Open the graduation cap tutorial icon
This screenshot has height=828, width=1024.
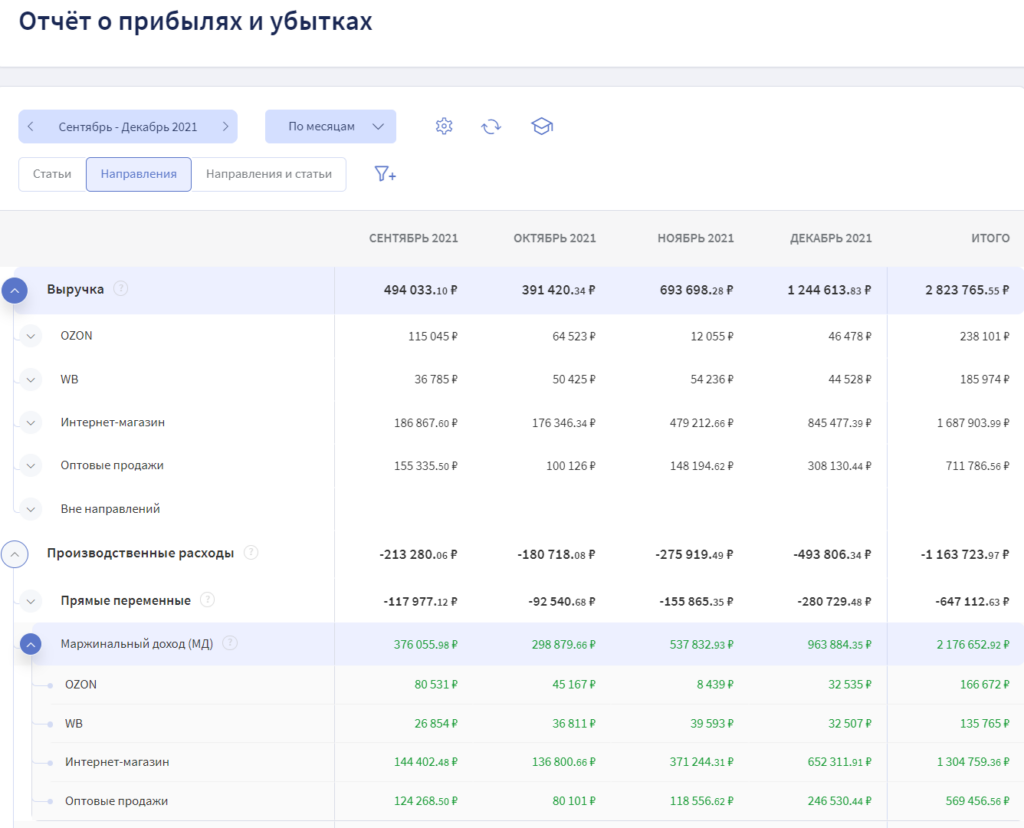tap(542, 126)
